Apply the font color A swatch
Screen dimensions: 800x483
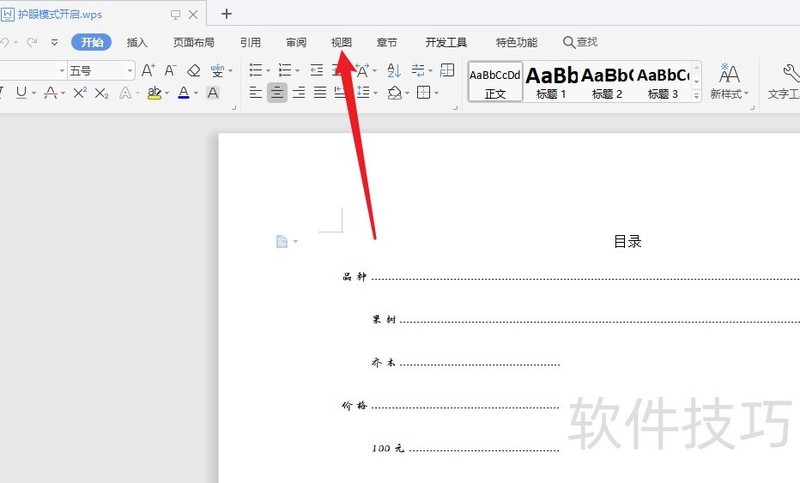pyautogui.click(x=184, y=93)
